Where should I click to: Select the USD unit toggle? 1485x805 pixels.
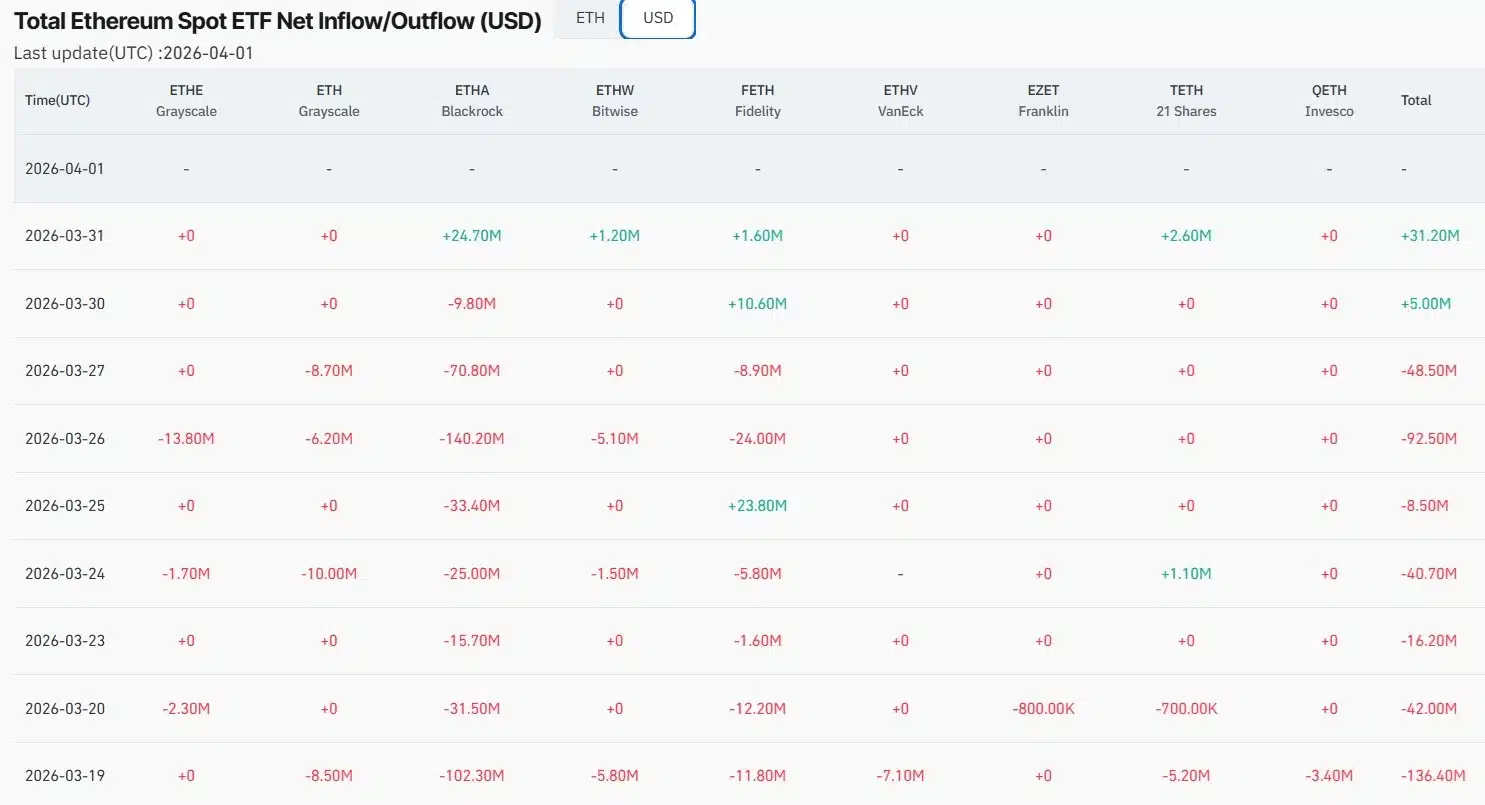click(657, 19)
